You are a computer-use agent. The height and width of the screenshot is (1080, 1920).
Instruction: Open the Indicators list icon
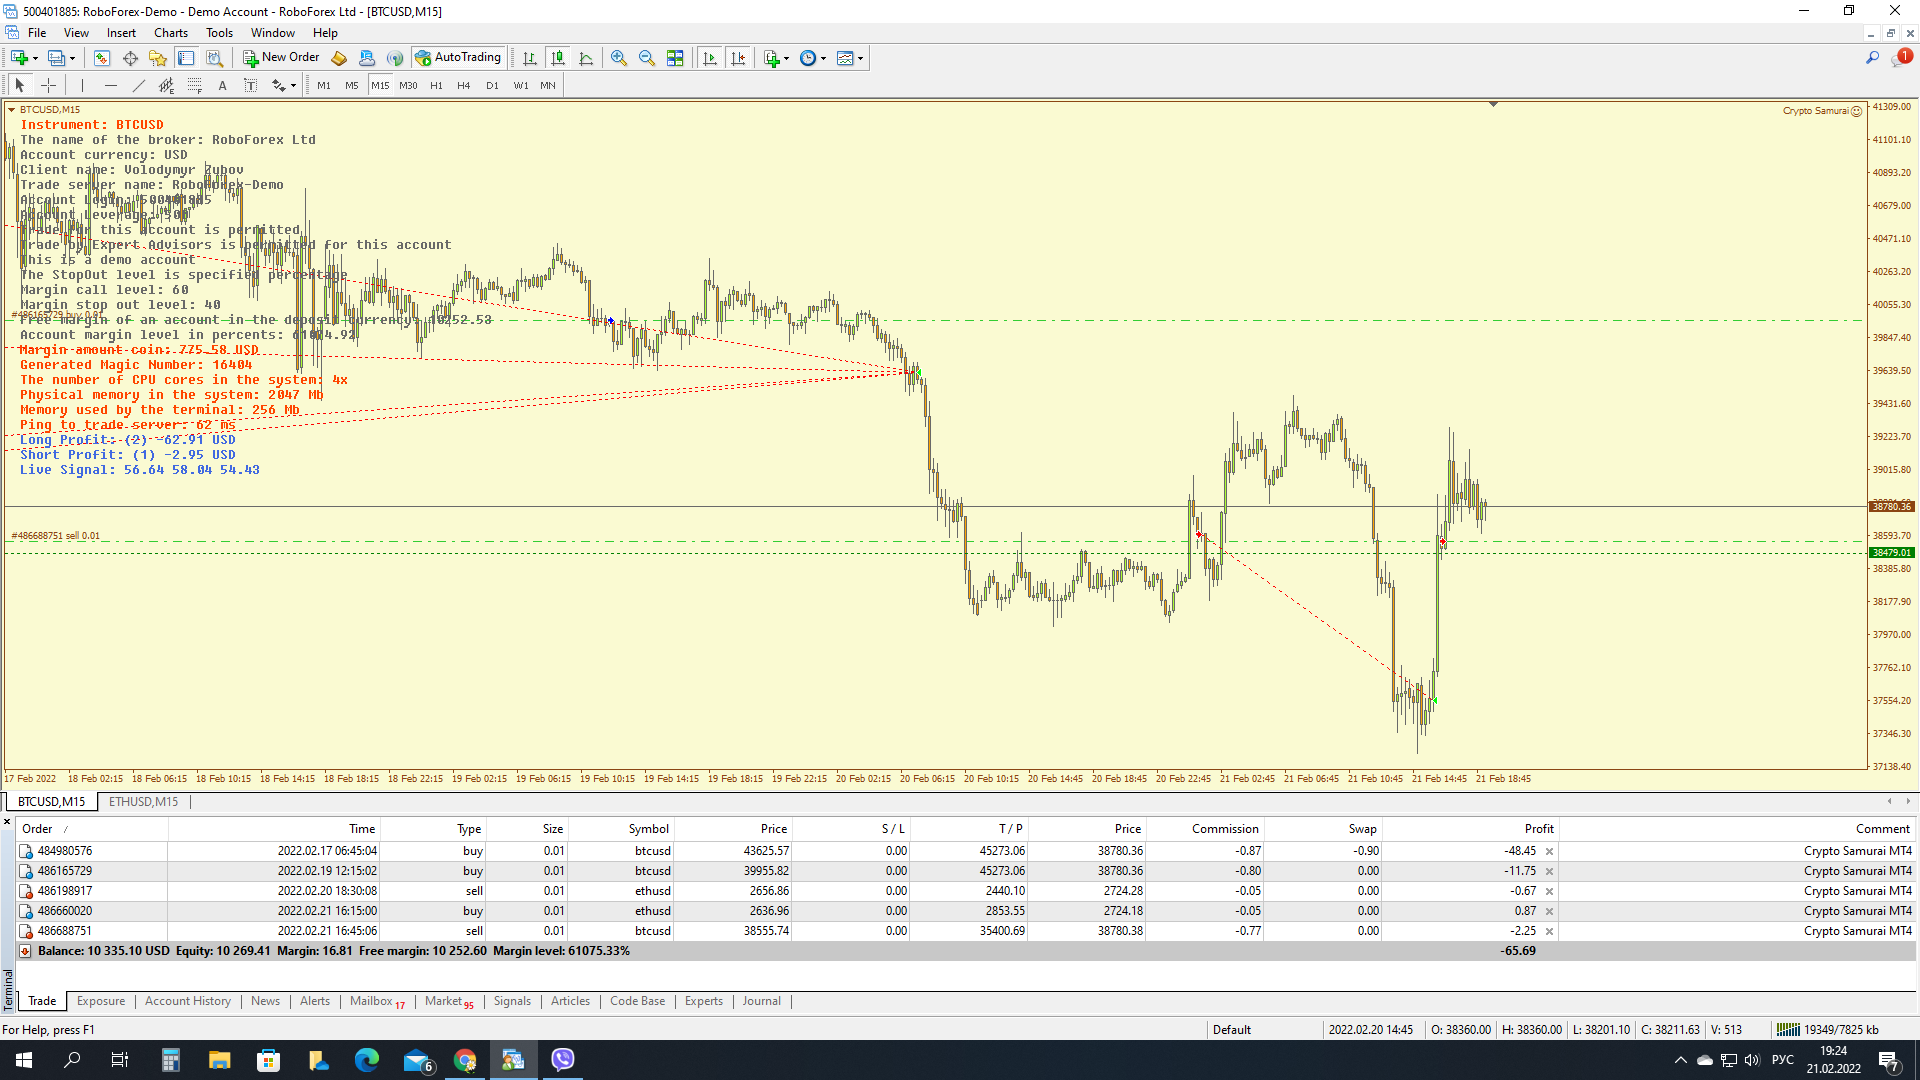[x=771, y=58]
